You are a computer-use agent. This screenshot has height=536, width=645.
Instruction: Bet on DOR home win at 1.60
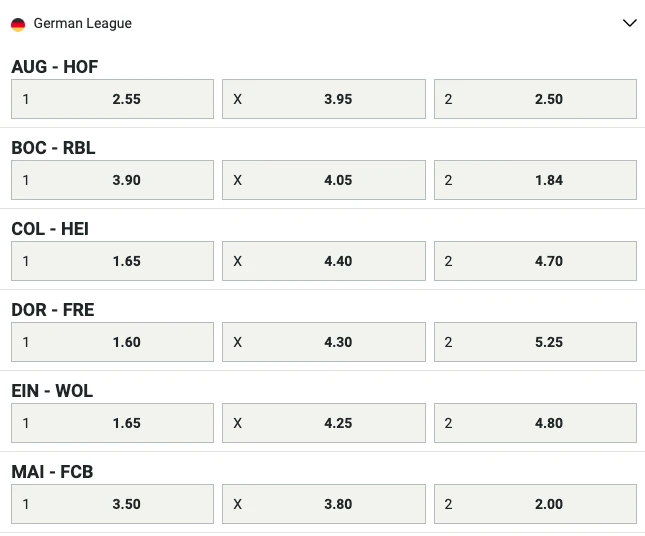[x=112, y=342]
